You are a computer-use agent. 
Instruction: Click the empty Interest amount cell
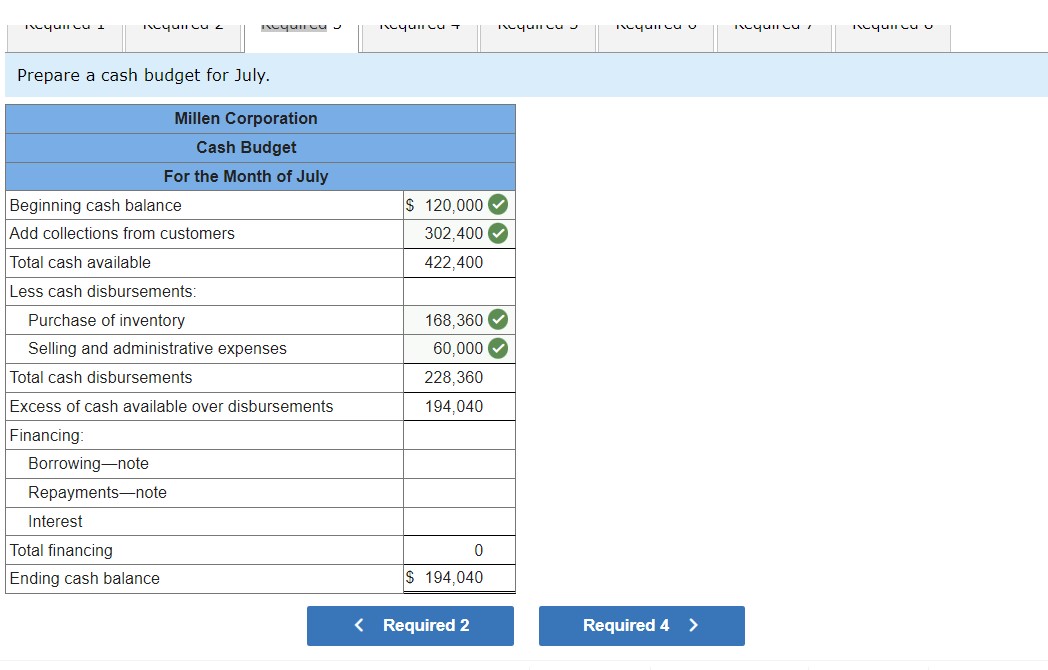point(459,522)
